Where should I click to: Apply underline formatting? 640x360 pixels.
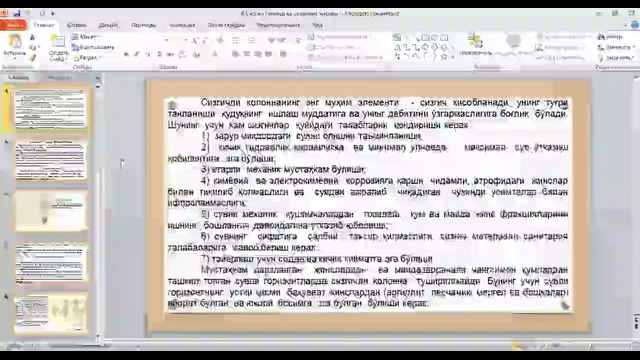click(148, 54)
